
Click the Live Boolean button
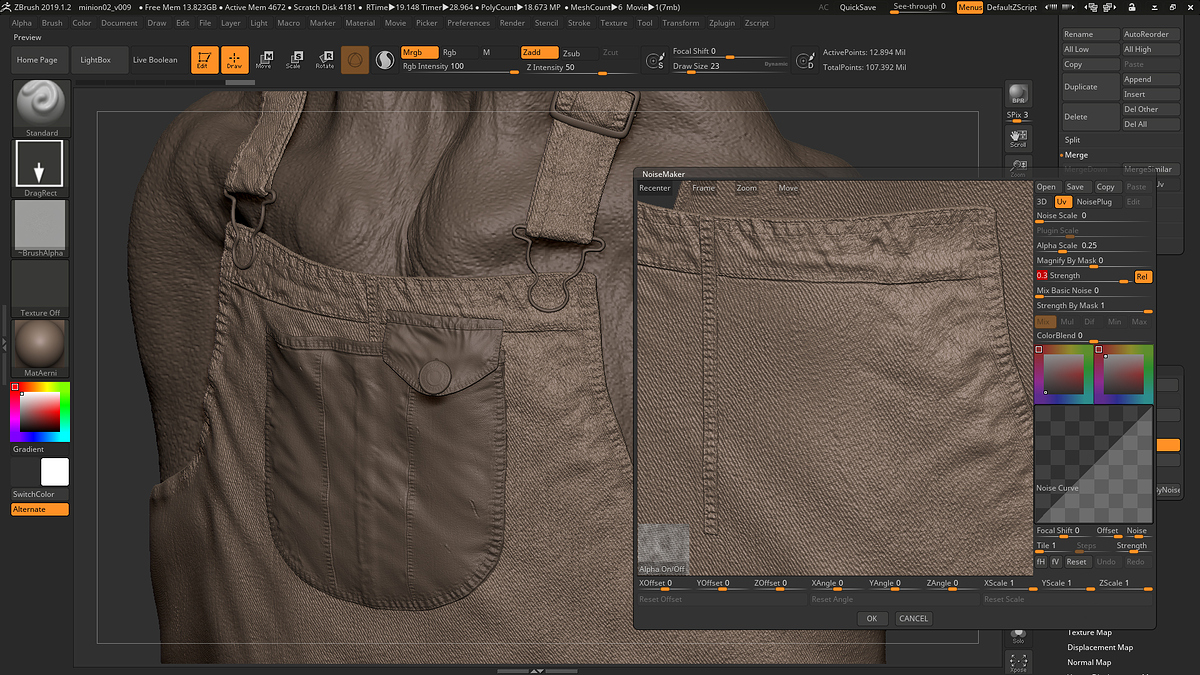pos(155,60)
